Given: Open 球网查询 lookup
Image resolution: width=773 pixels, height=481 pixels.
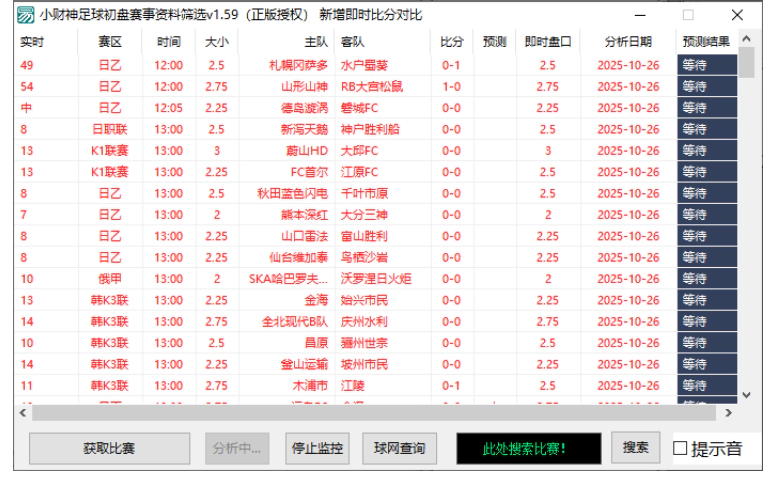Looking at the screenshot, I should coord(400,448).
